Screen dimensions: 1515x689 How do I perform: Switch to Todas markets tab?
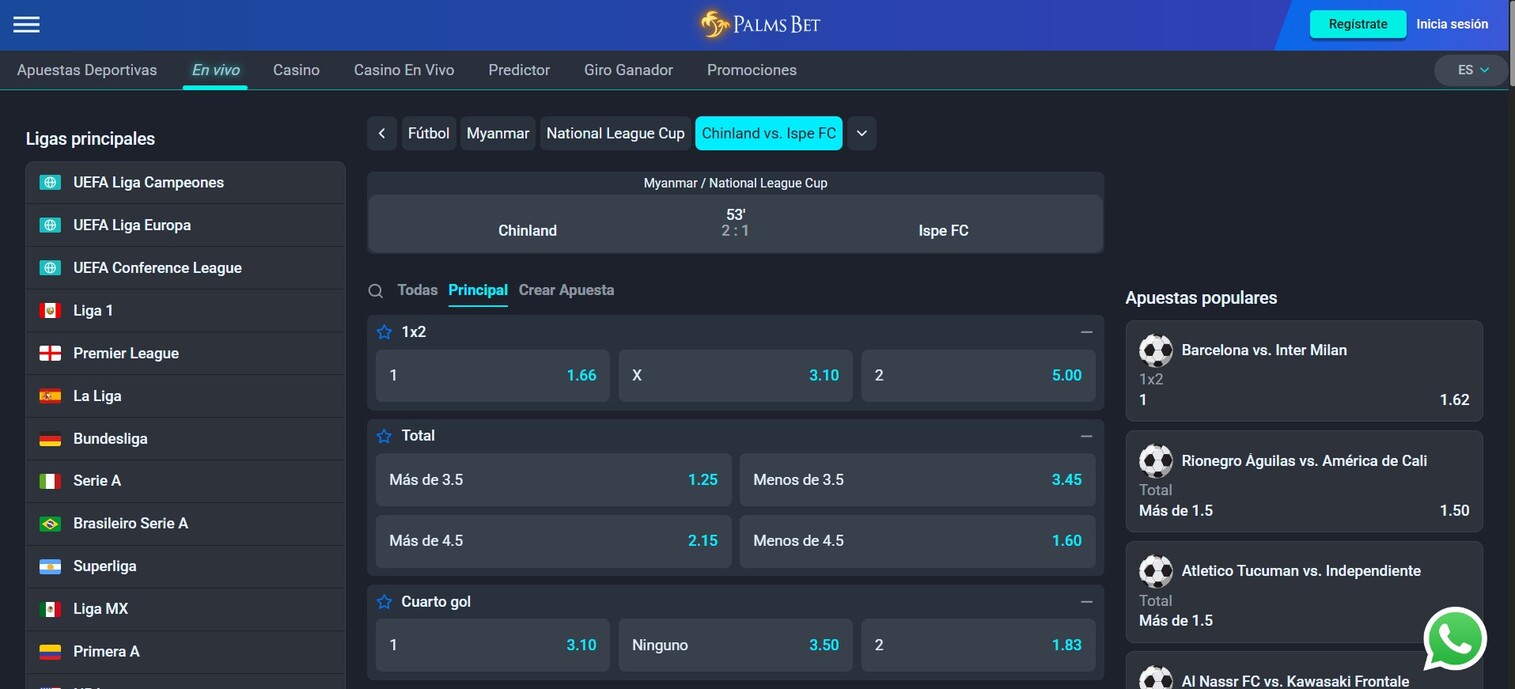(417, 290)
